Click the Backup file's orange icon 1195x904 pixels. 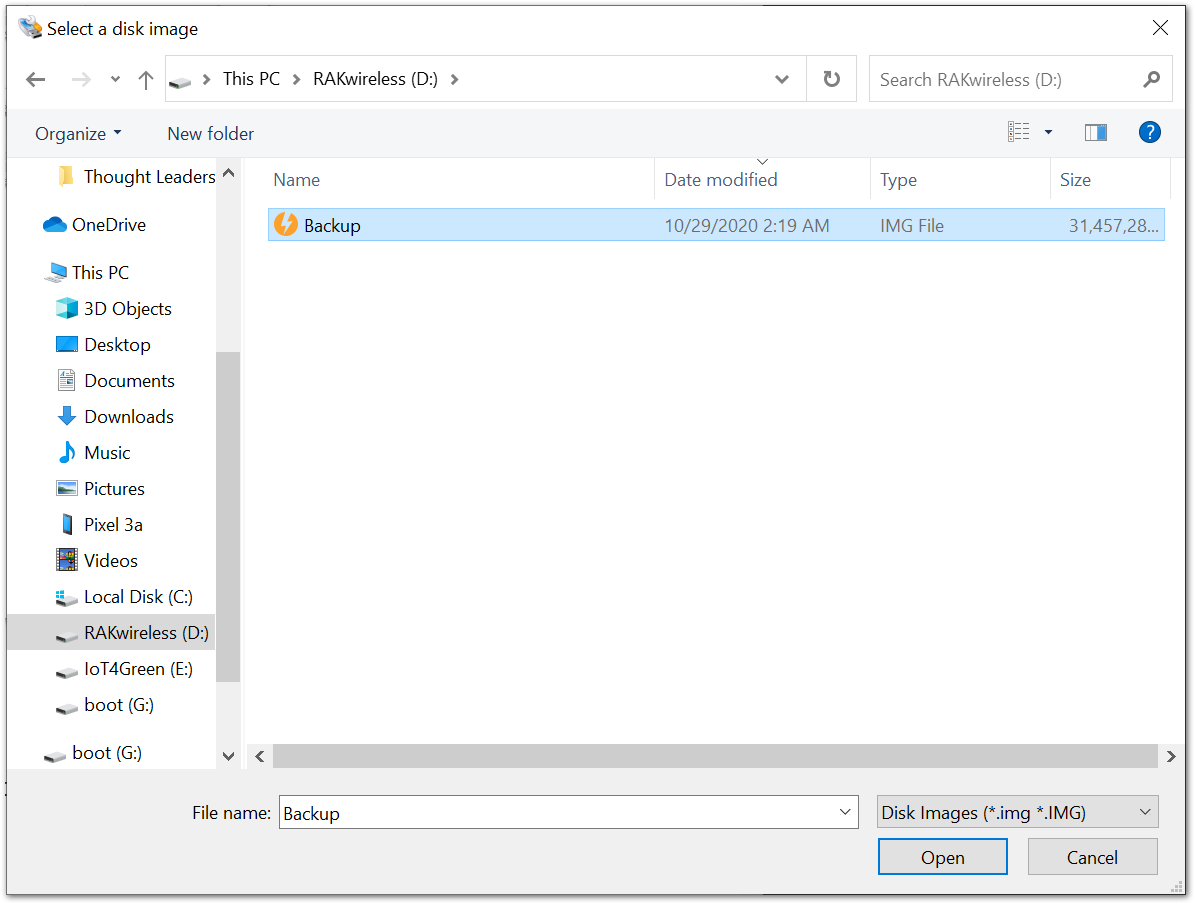286,224
